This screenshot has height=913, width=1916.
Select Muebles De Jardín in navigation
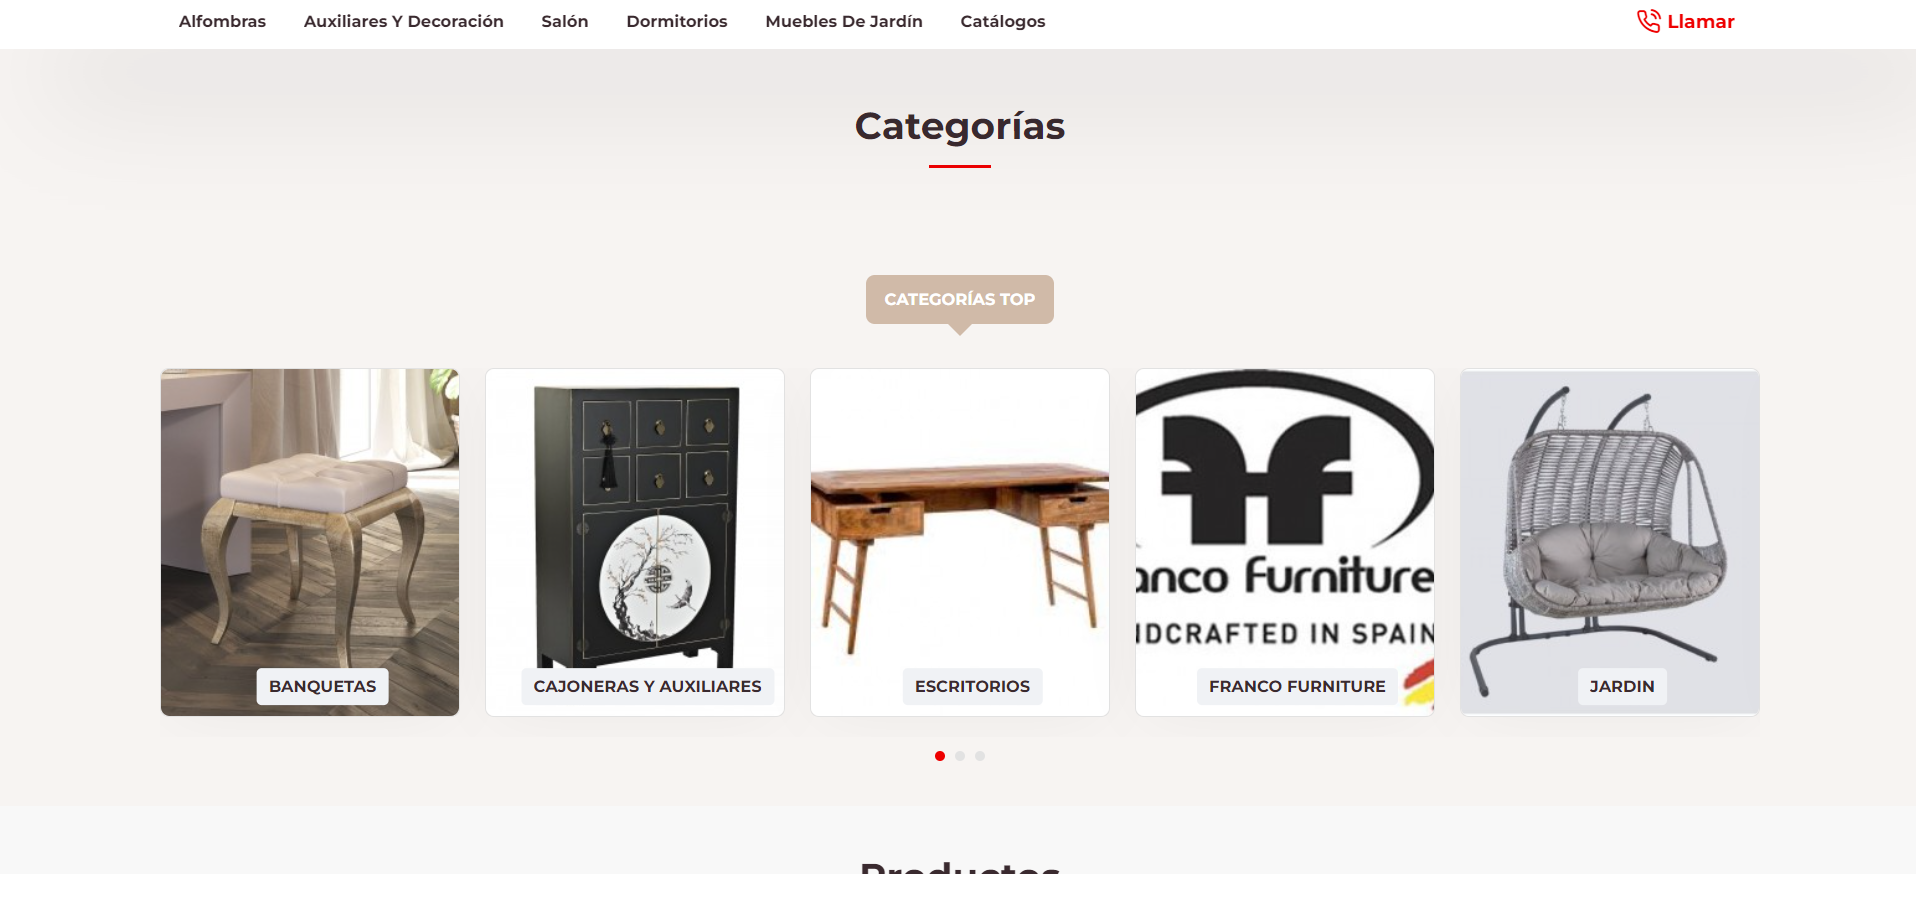844,21
